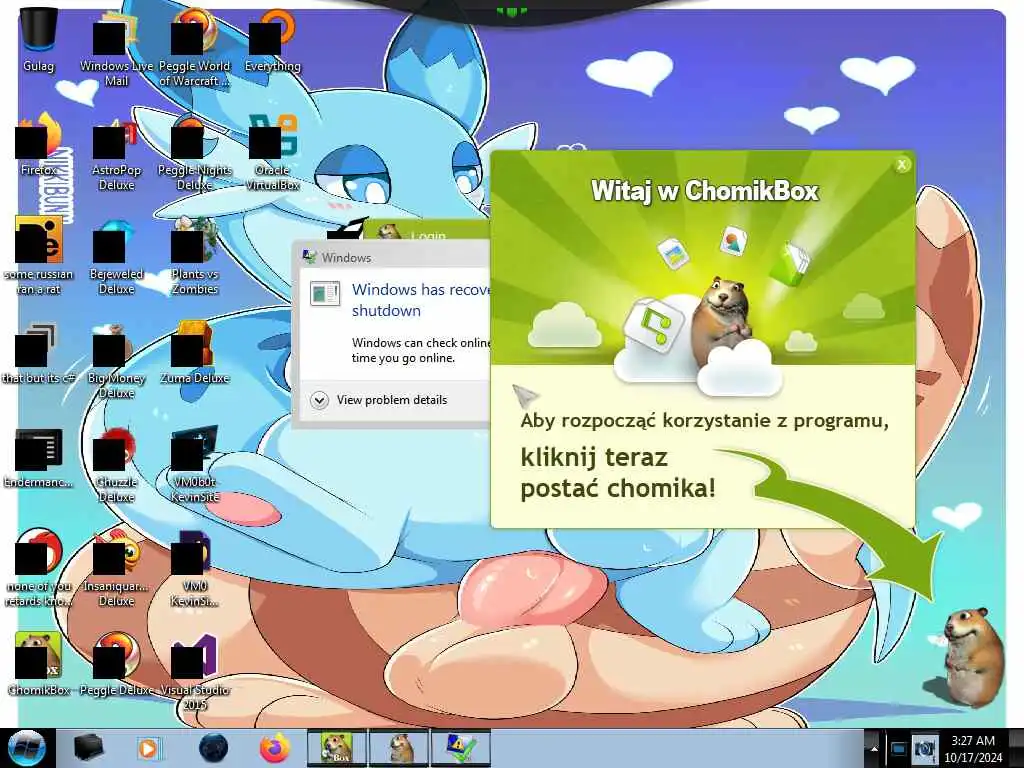Open the Everything desktop shortcut
1024x768 pixels.
pyautogui.click(x=273, y=40)
